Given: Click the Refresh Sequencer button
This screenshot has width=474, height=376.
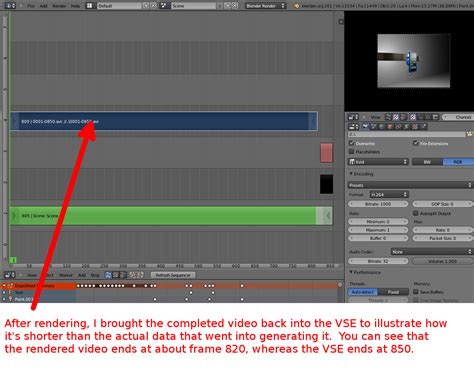Looking at the screenshot, I should (173, 275).
